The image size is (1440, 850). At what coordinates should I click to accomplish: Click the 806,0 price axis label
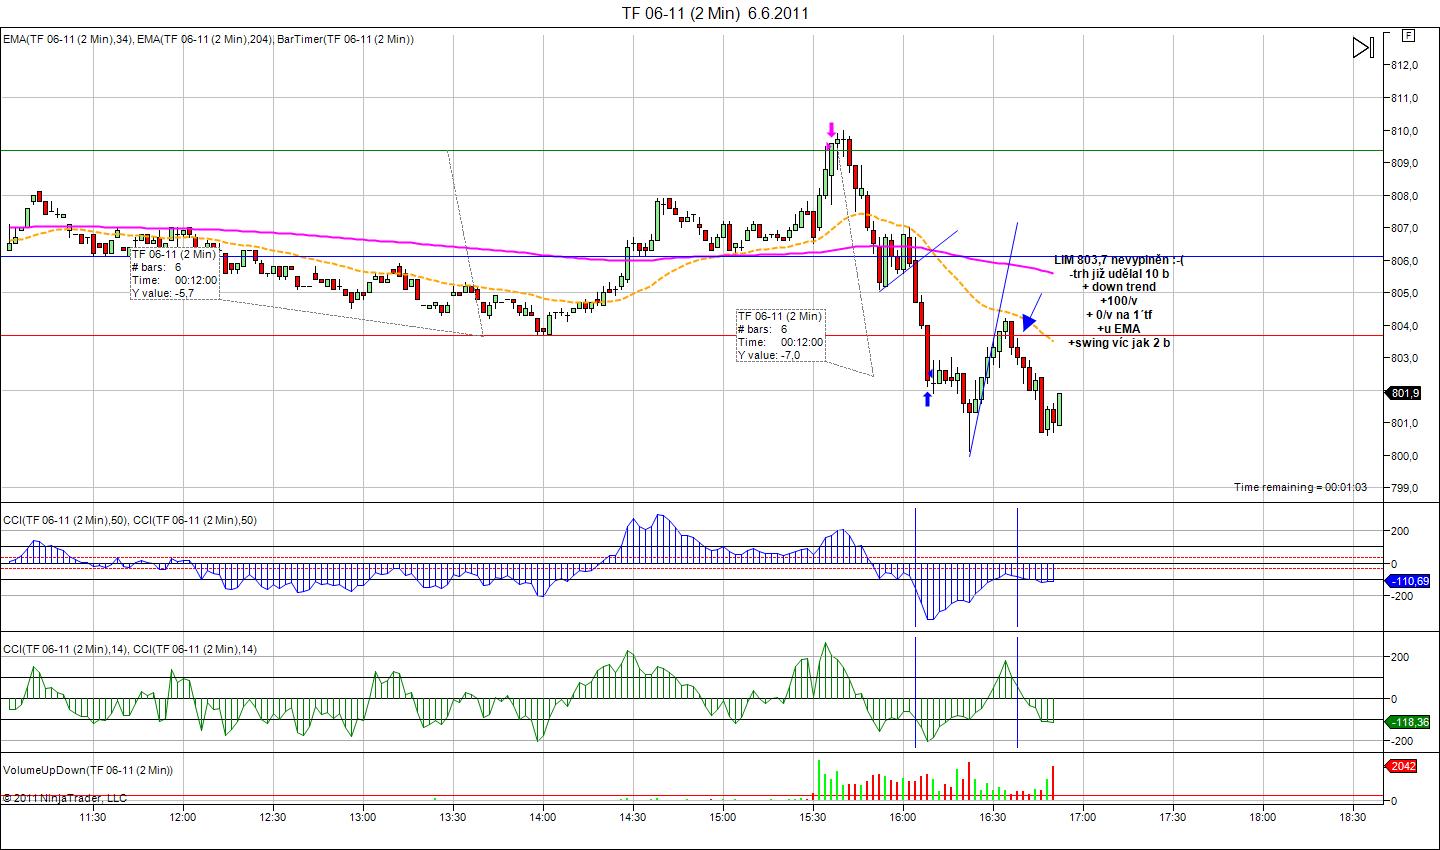(x=1405, y=261)
